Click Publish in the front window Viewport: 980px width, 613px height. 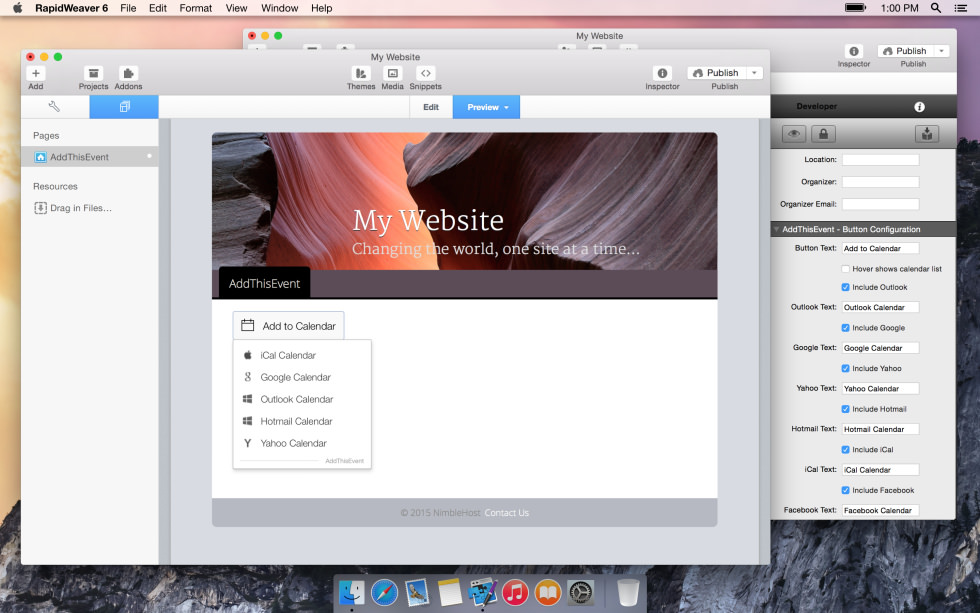point(716,73)
